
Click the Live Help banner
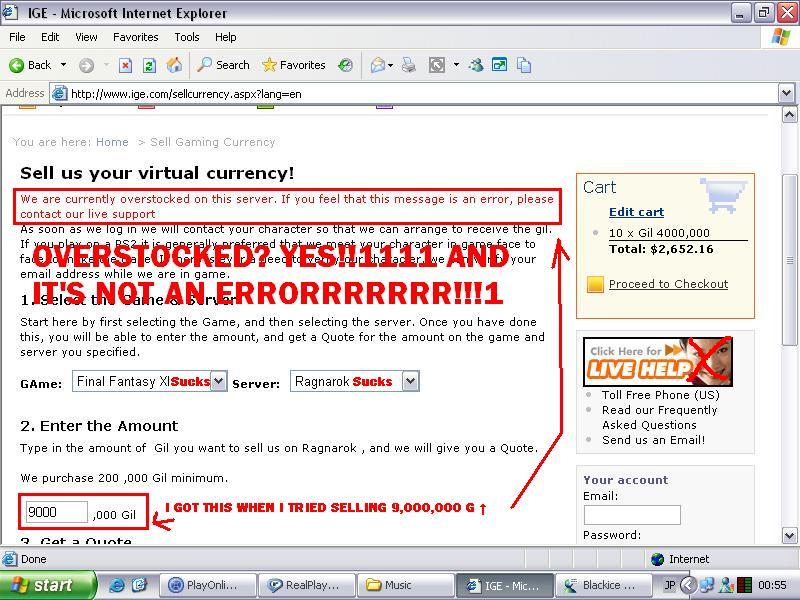pyautogui.click(x=658, y=361)
